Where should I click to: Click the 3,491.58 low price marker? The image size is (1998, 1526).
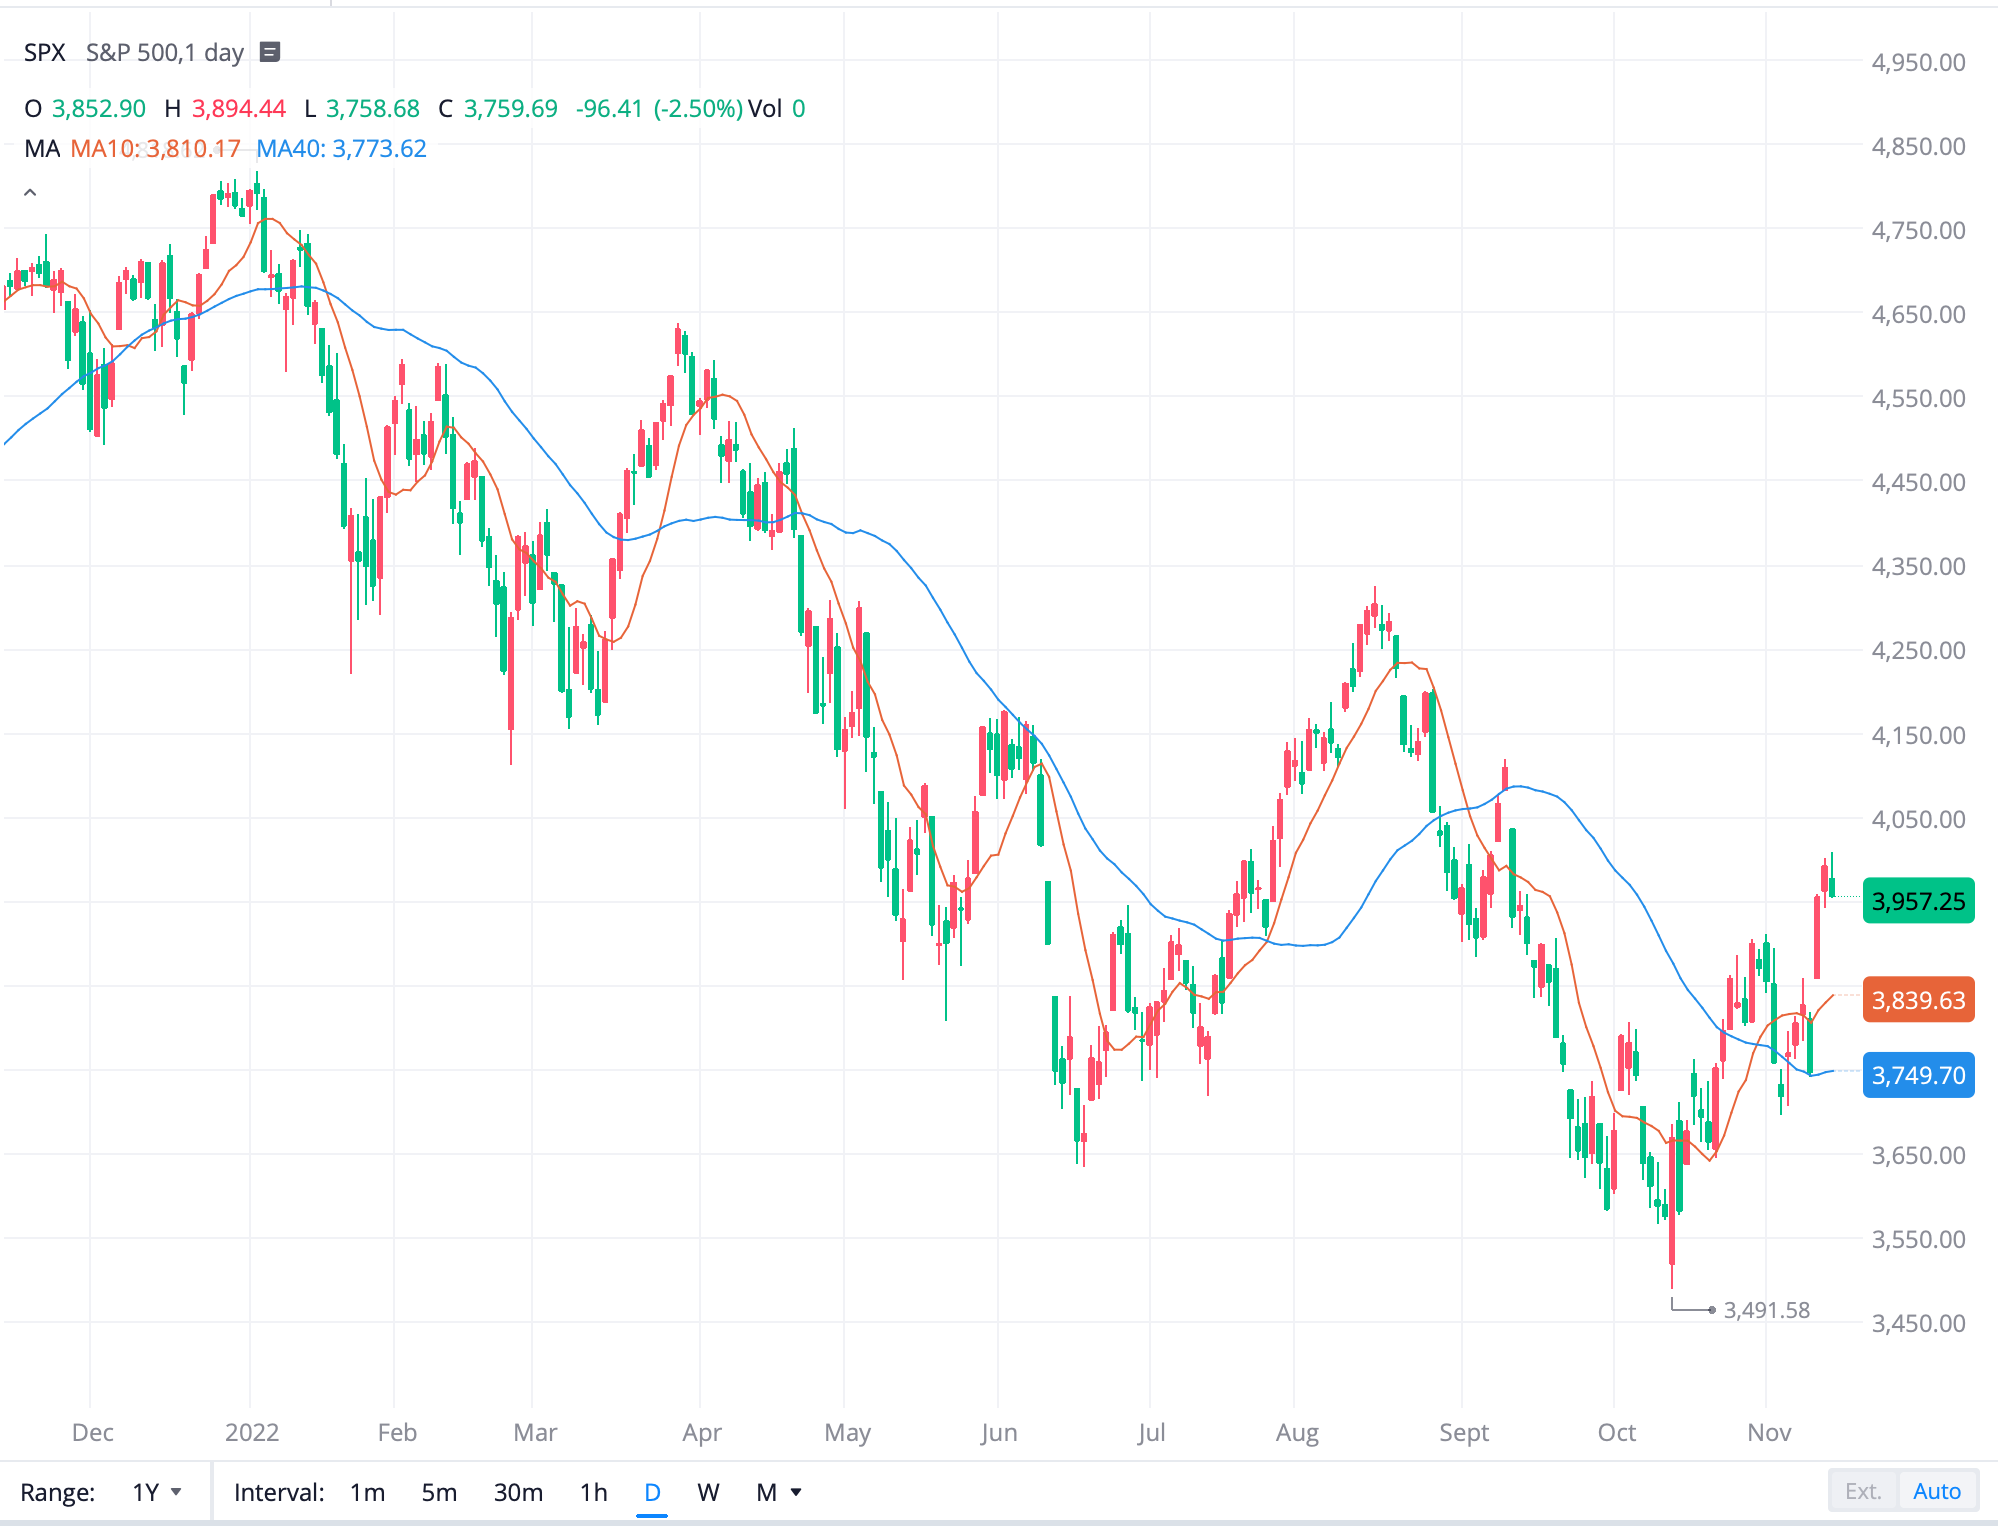[x=1765, y=1310]
